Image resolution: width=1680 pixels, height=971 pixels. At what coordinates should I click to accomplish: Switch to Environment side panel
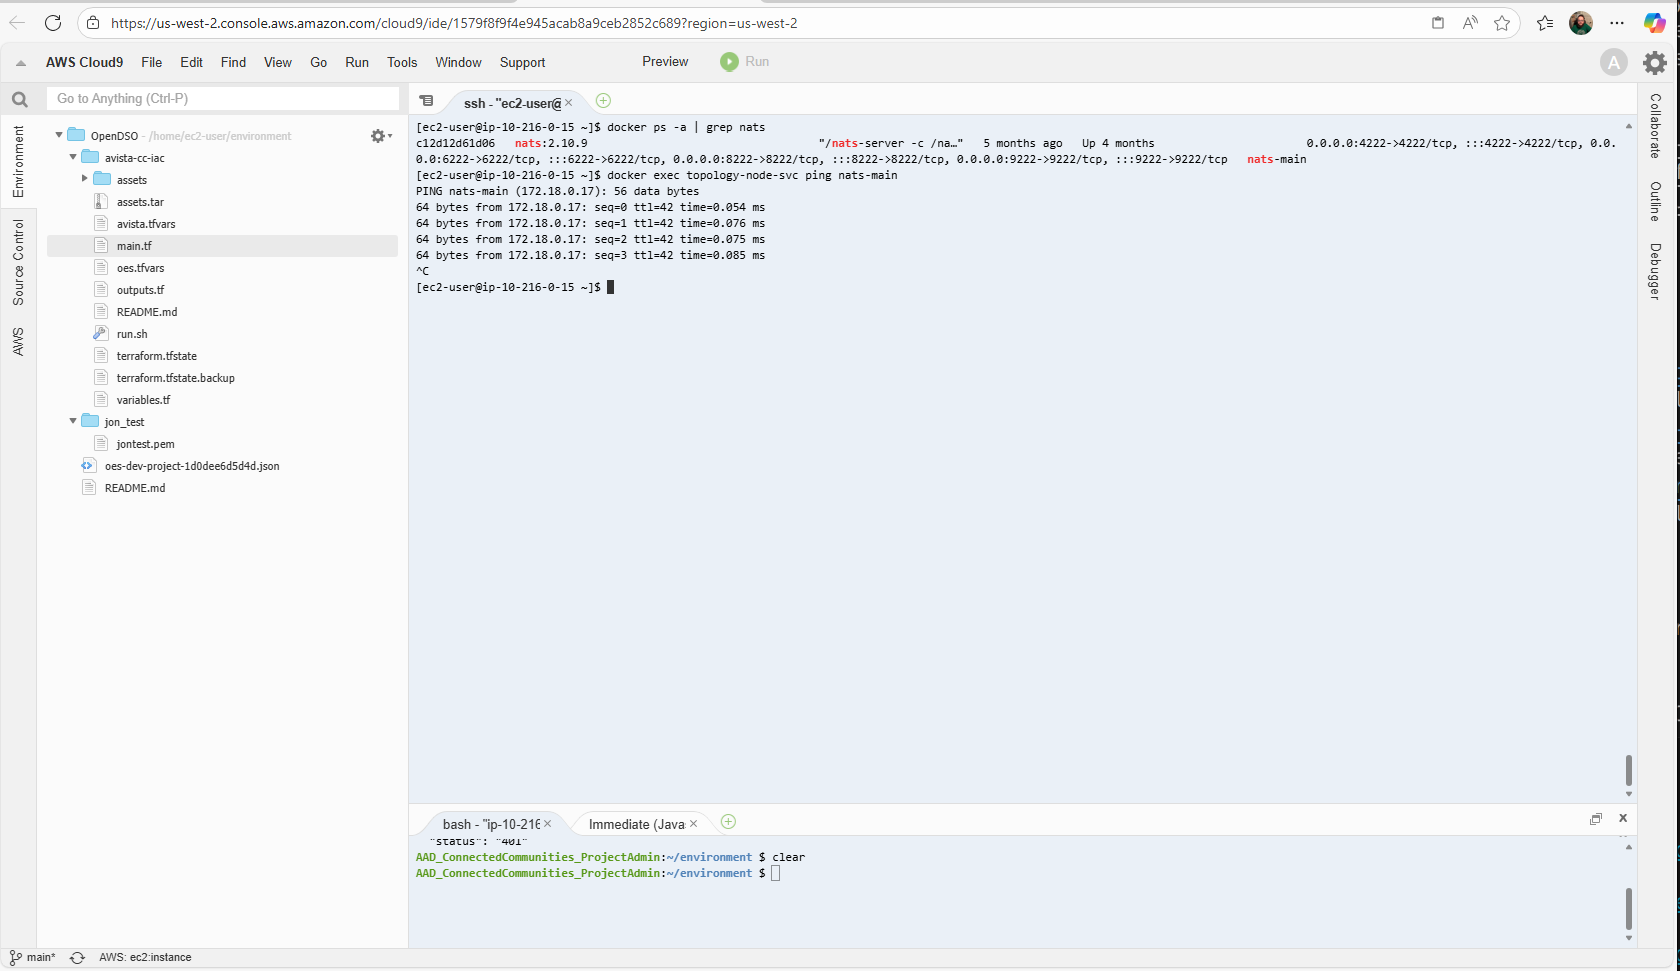(18, 162)
